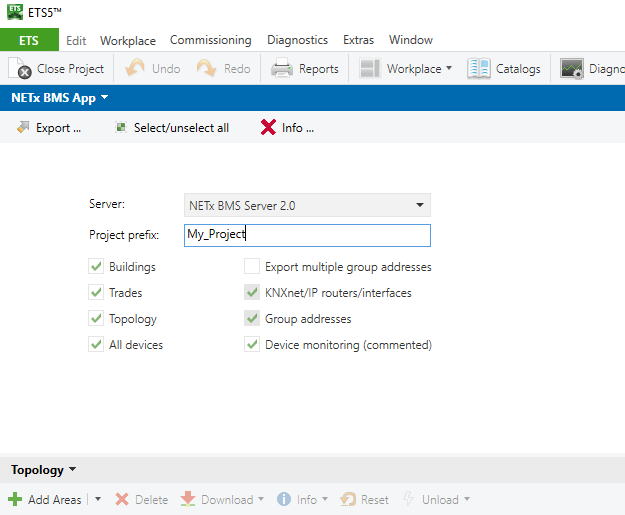
Task: Open the green ETS menu
Action: [29, 40]
